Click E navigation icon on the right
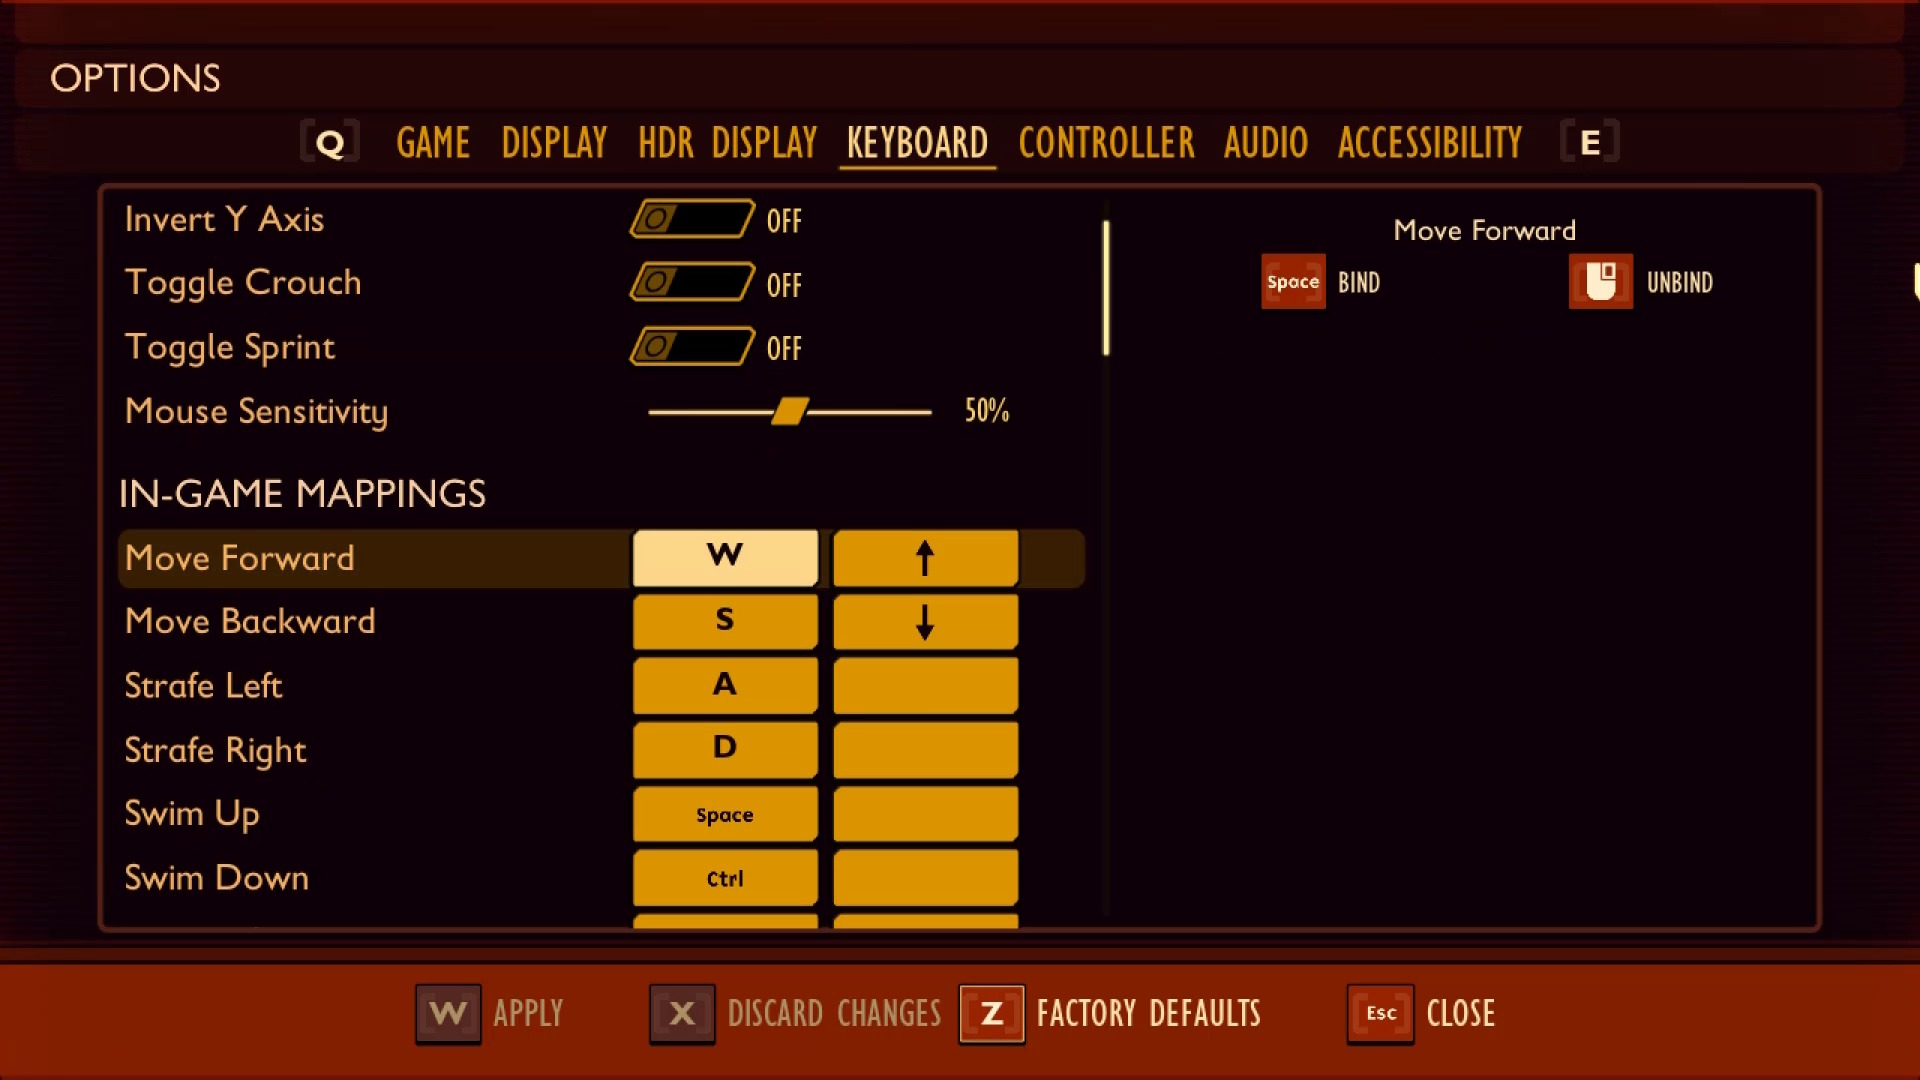Viewport: 1920px width, 1080px height. pyautogui.click(x=1590, y=141)
